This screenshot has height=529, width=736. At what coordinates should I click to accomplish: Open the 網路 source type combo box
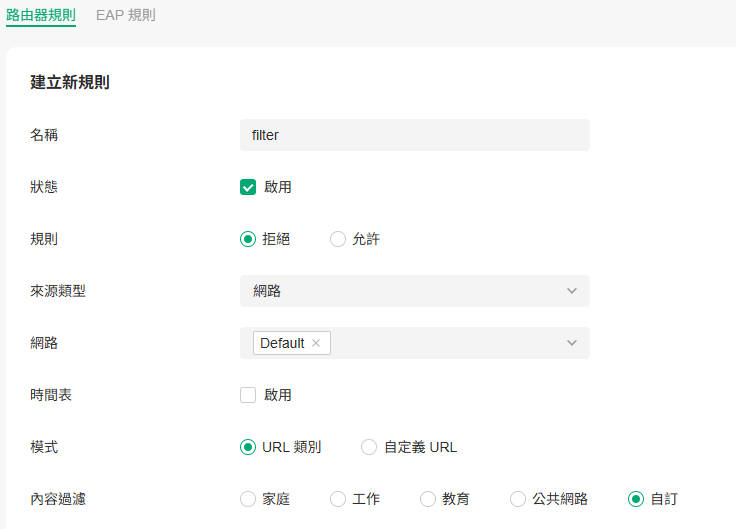pos(414,291)
